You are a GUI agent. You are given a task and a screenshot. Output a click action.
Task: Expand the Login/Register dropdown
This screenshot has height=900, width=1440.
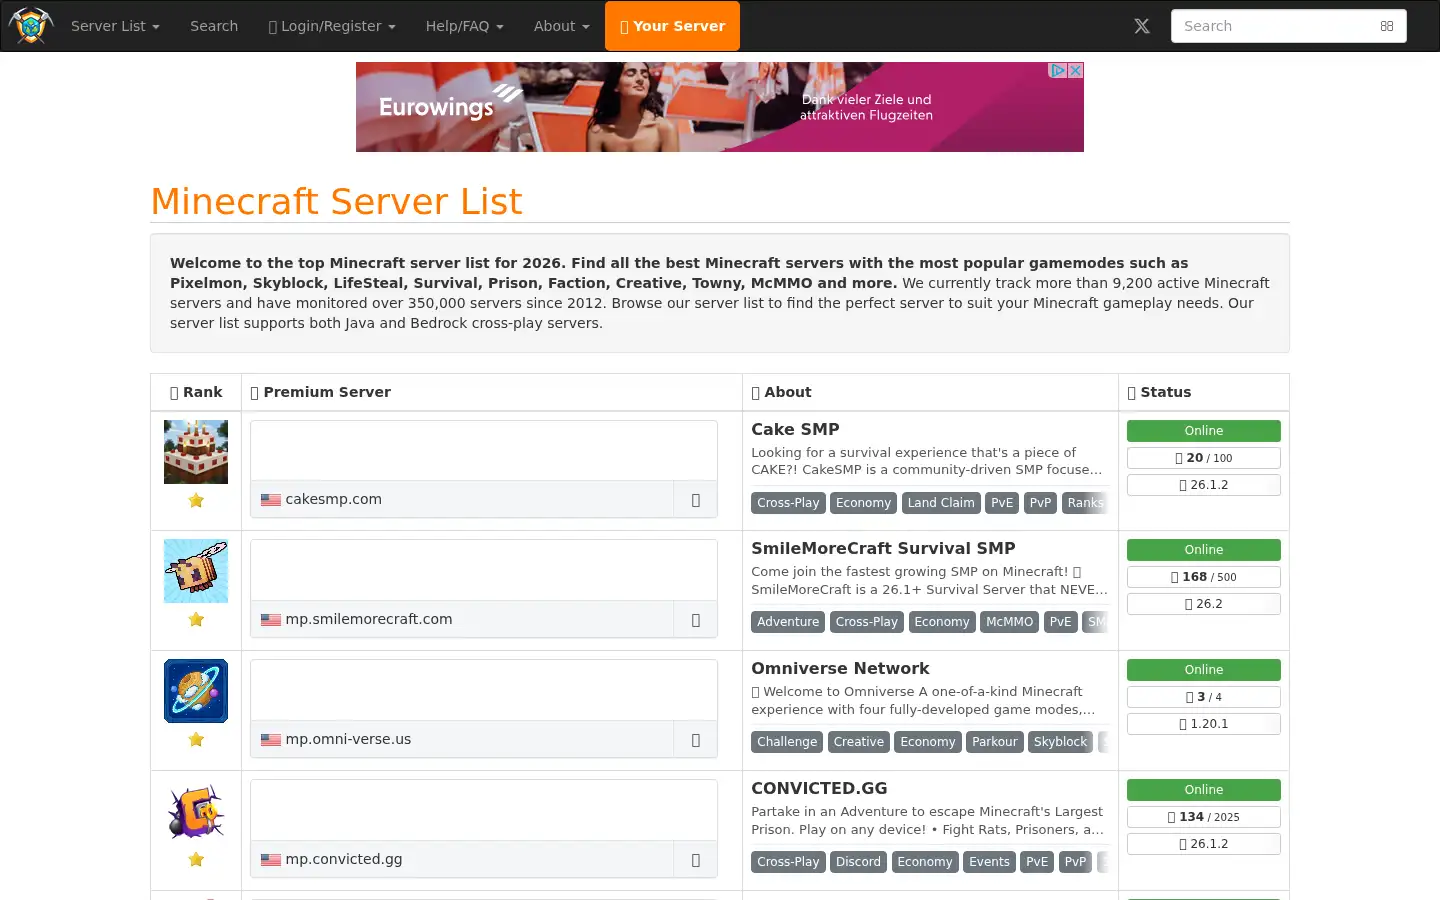pyautogui.click(x=332, y=26)
